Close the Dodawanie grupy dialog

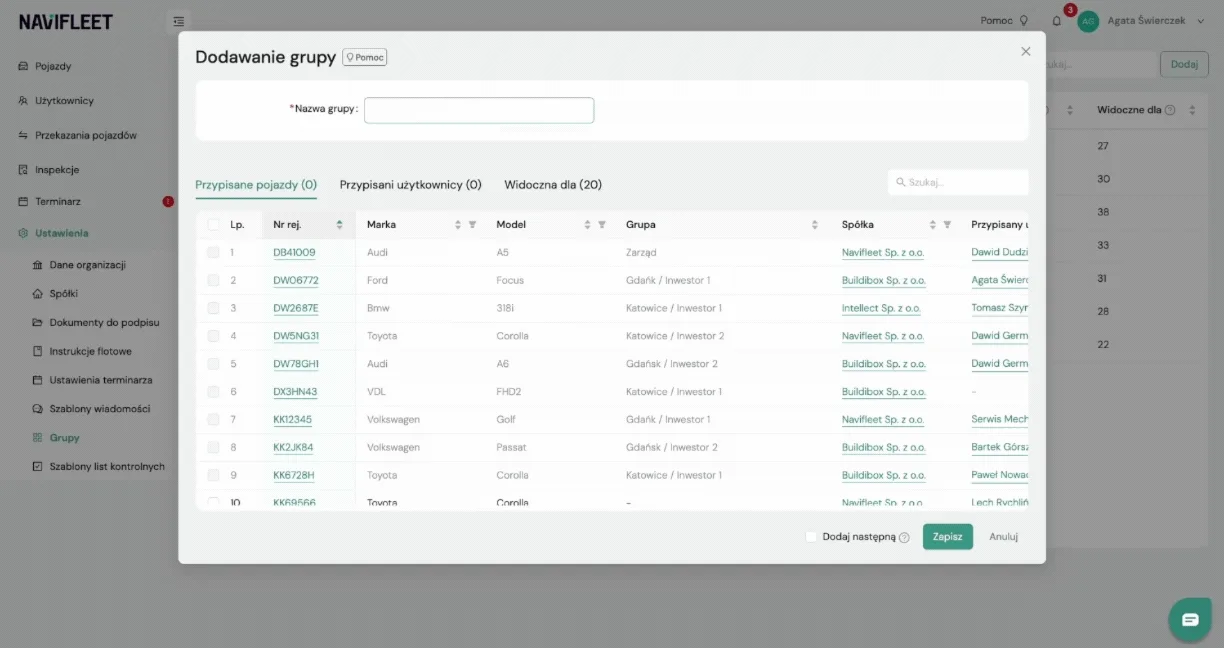1025,51
